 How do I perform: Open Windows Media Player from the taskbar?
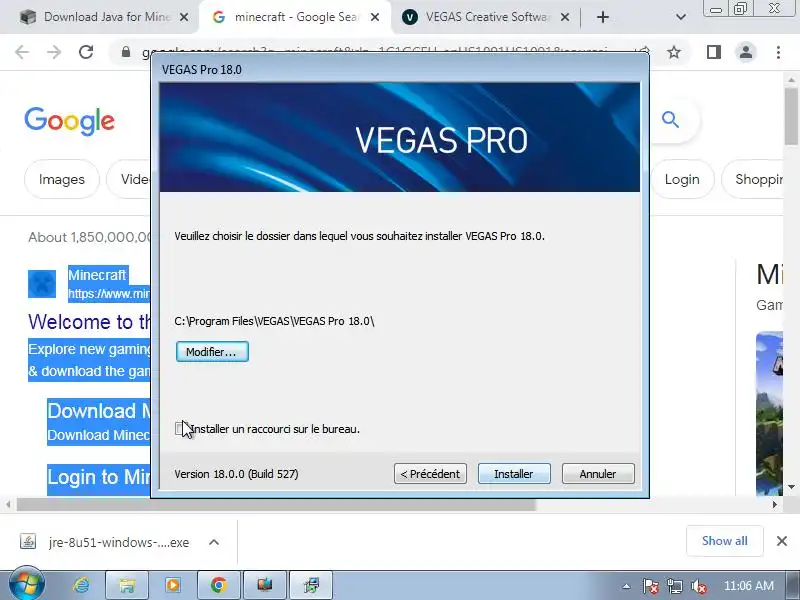pyautogui.click(x=172, y=585)
